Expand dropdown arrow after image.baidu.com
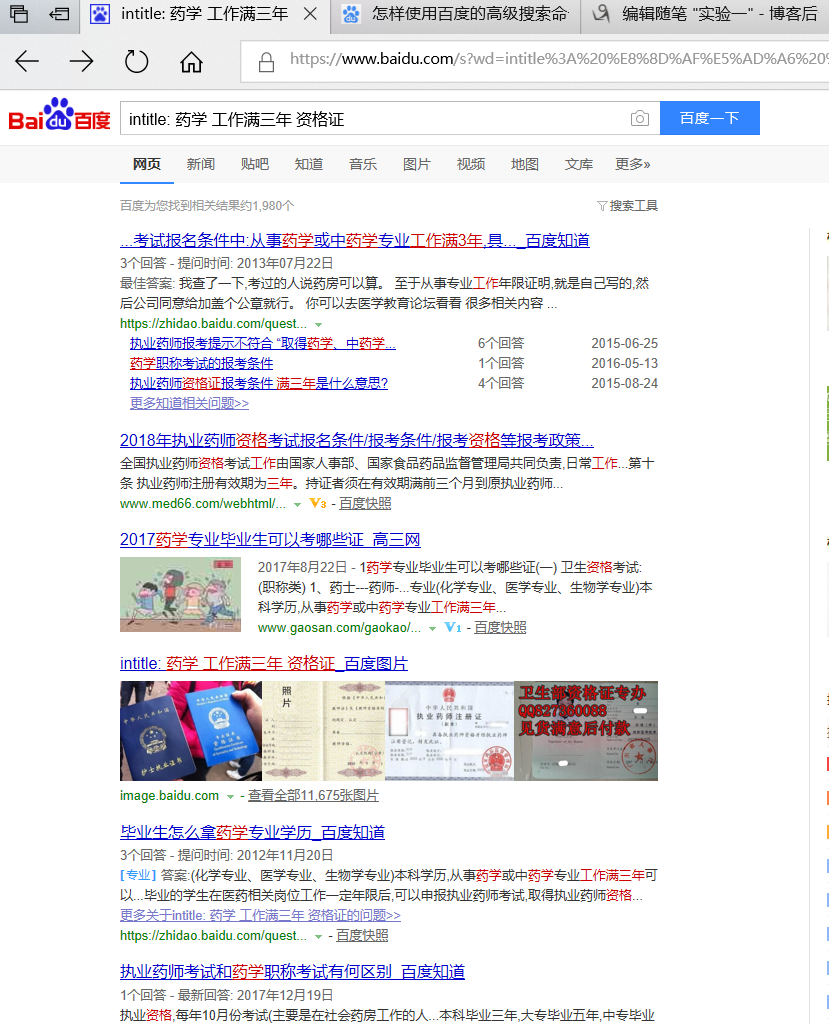The height and width of the screenshot is (1024, 829). coord(230,797)
